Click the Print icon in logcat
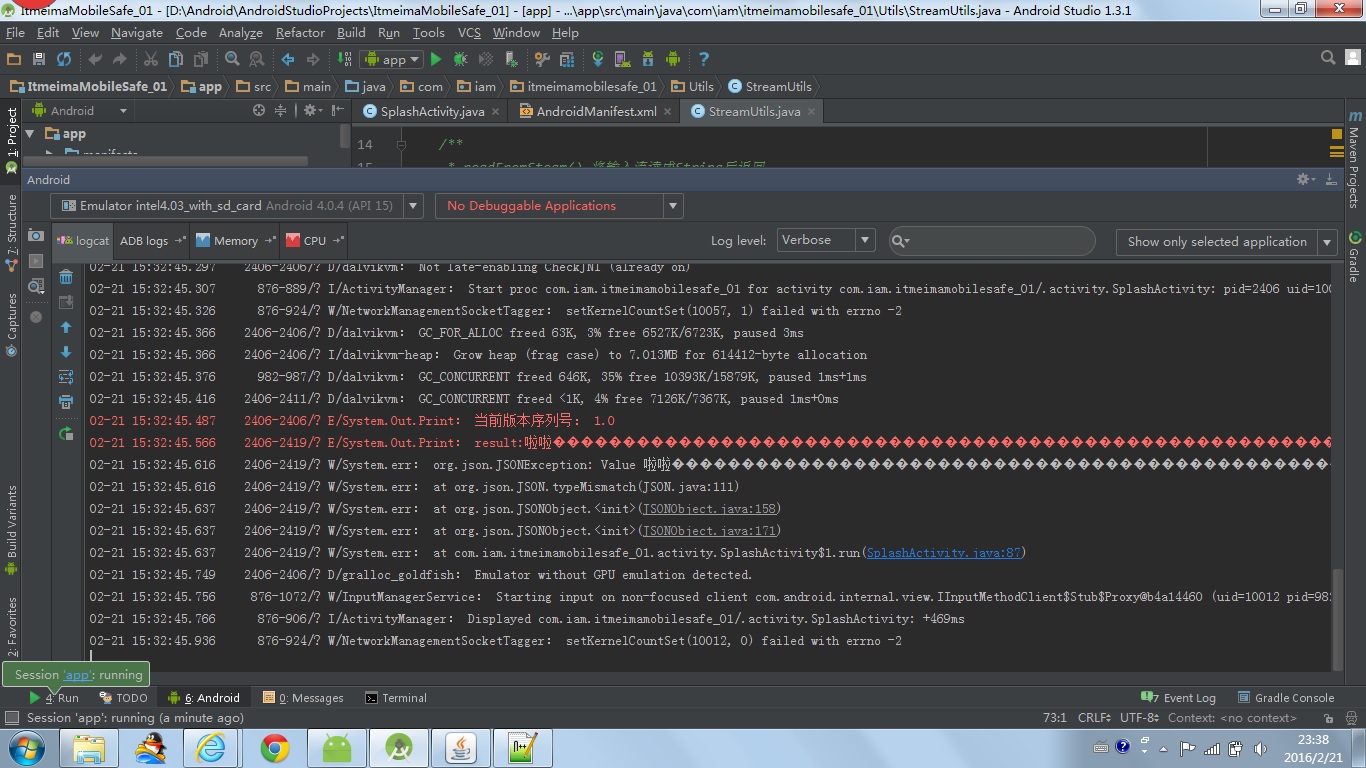The height and width of the screenshot is (768, 1366). pyautogui.click(x=66, y=402)
